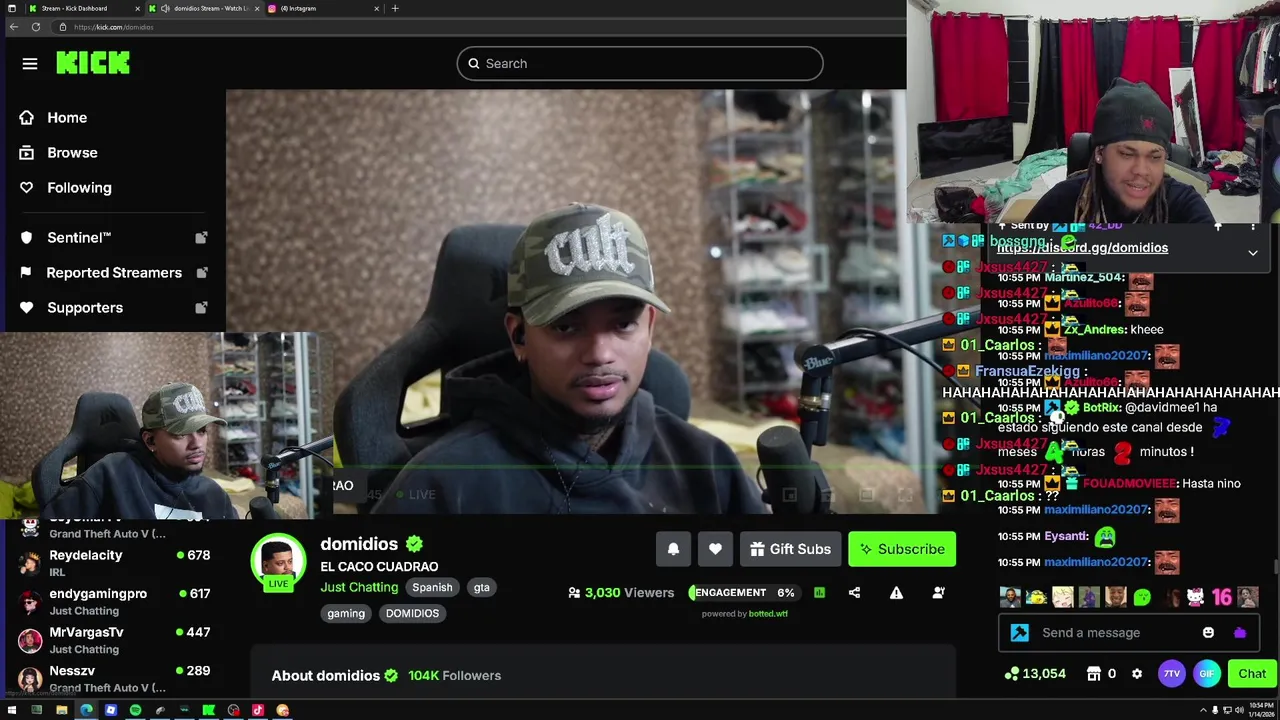Select the Spanish tag
Image resolution: width=1280 pixels, height=720 pixels.
tap(432, 588)
